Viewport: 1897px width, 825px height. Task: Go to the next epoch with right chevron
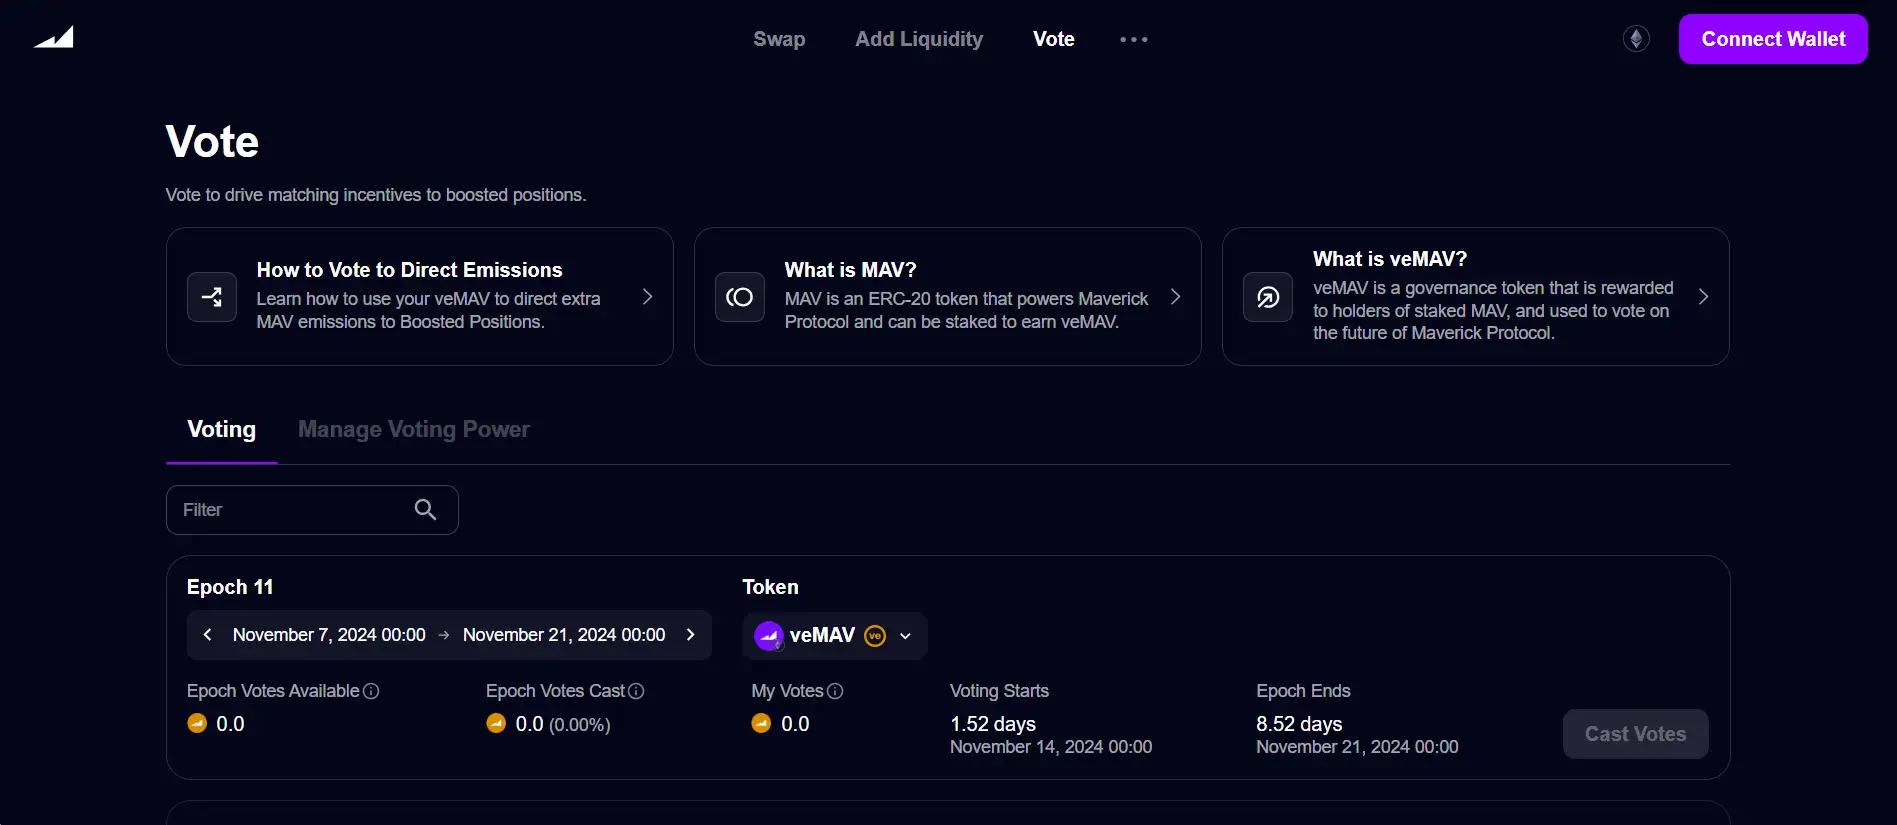click(690, 635)
